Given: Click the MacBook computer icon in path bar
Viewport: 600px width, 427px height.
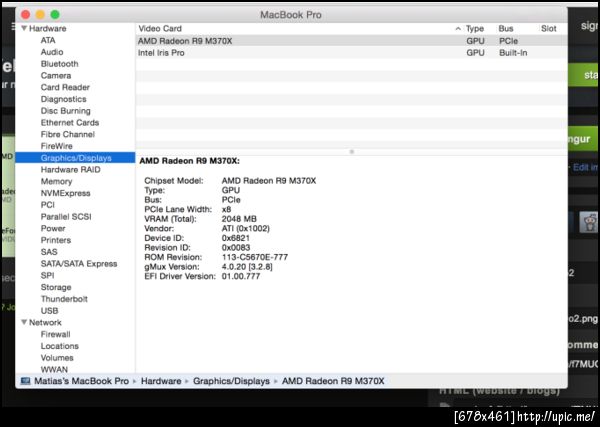Looking at the screenshot, I should [x=25, y=381].
